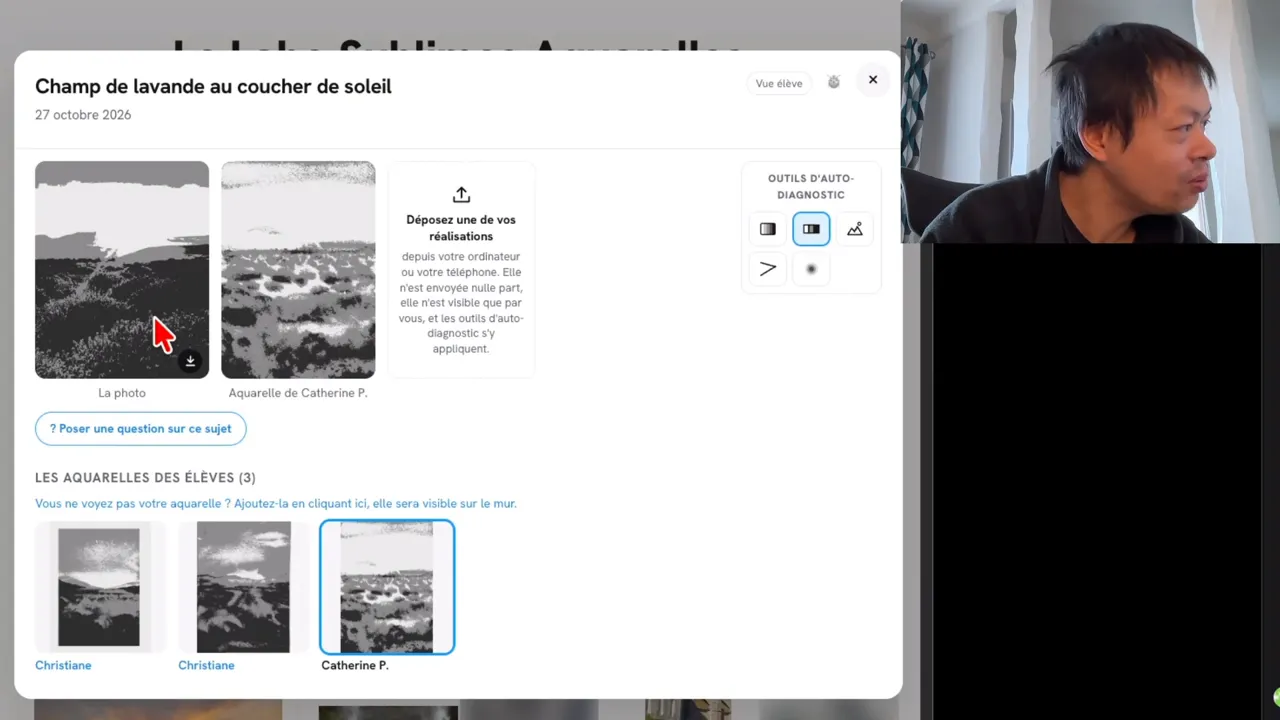Click the upload icon in drop zone
The width and height of the screenshot is (1280, 720).
[461, 195]
